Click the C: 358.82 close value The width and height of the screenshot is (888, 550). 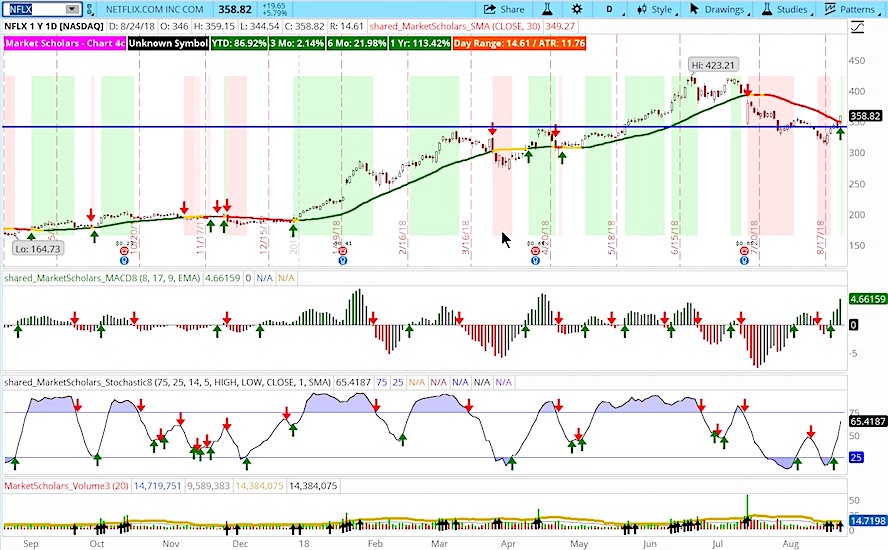tap(304, 27)
